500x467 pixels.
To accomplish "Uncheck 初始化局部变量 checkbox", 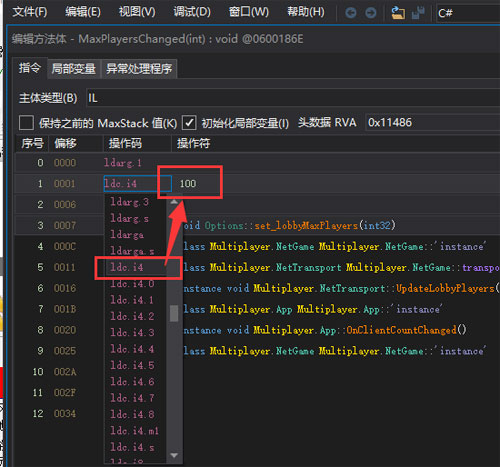I will [x=189, y=123].
